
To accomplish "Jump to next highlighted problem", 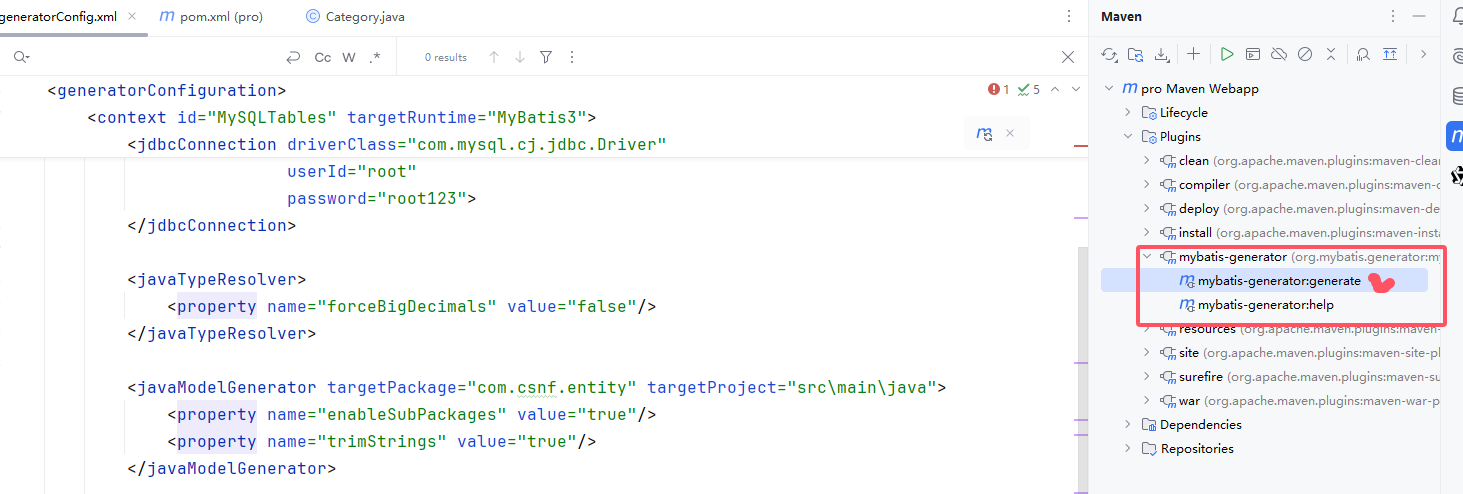I will tap(1076, 89).
